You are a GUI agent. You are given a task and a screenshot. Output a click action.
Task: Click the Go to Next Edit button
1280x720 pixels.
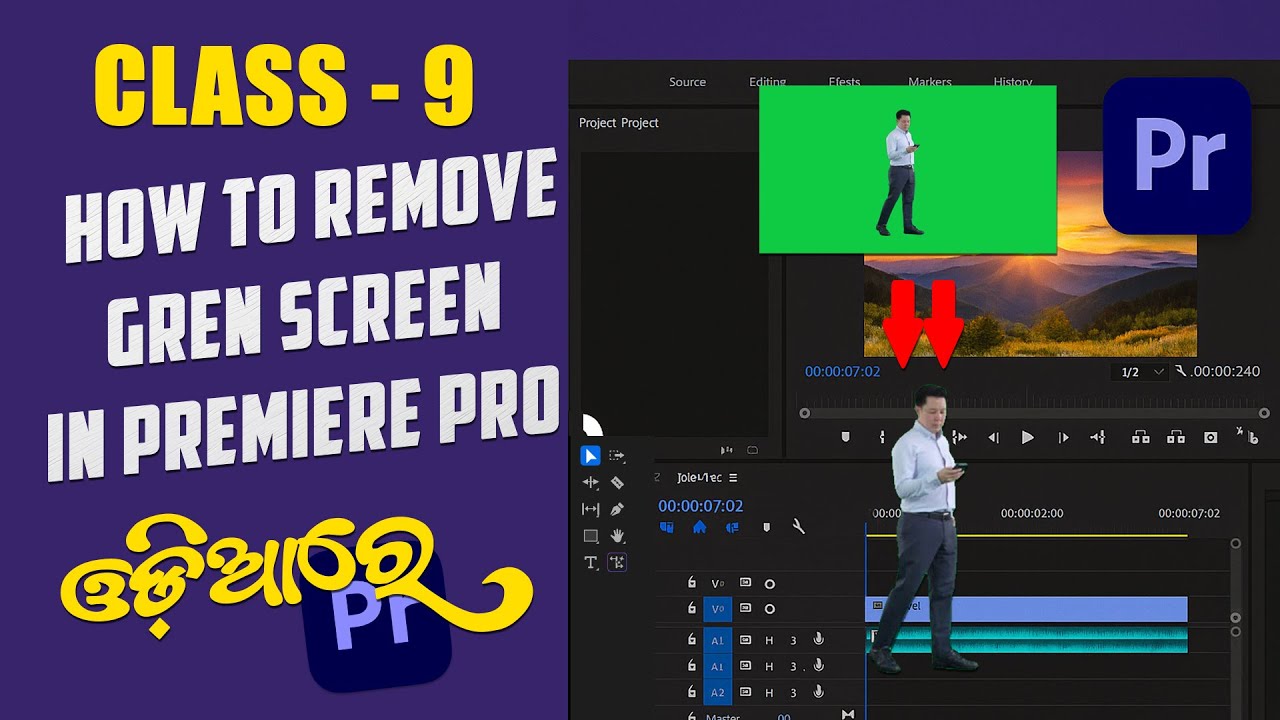coord(1098,437)
